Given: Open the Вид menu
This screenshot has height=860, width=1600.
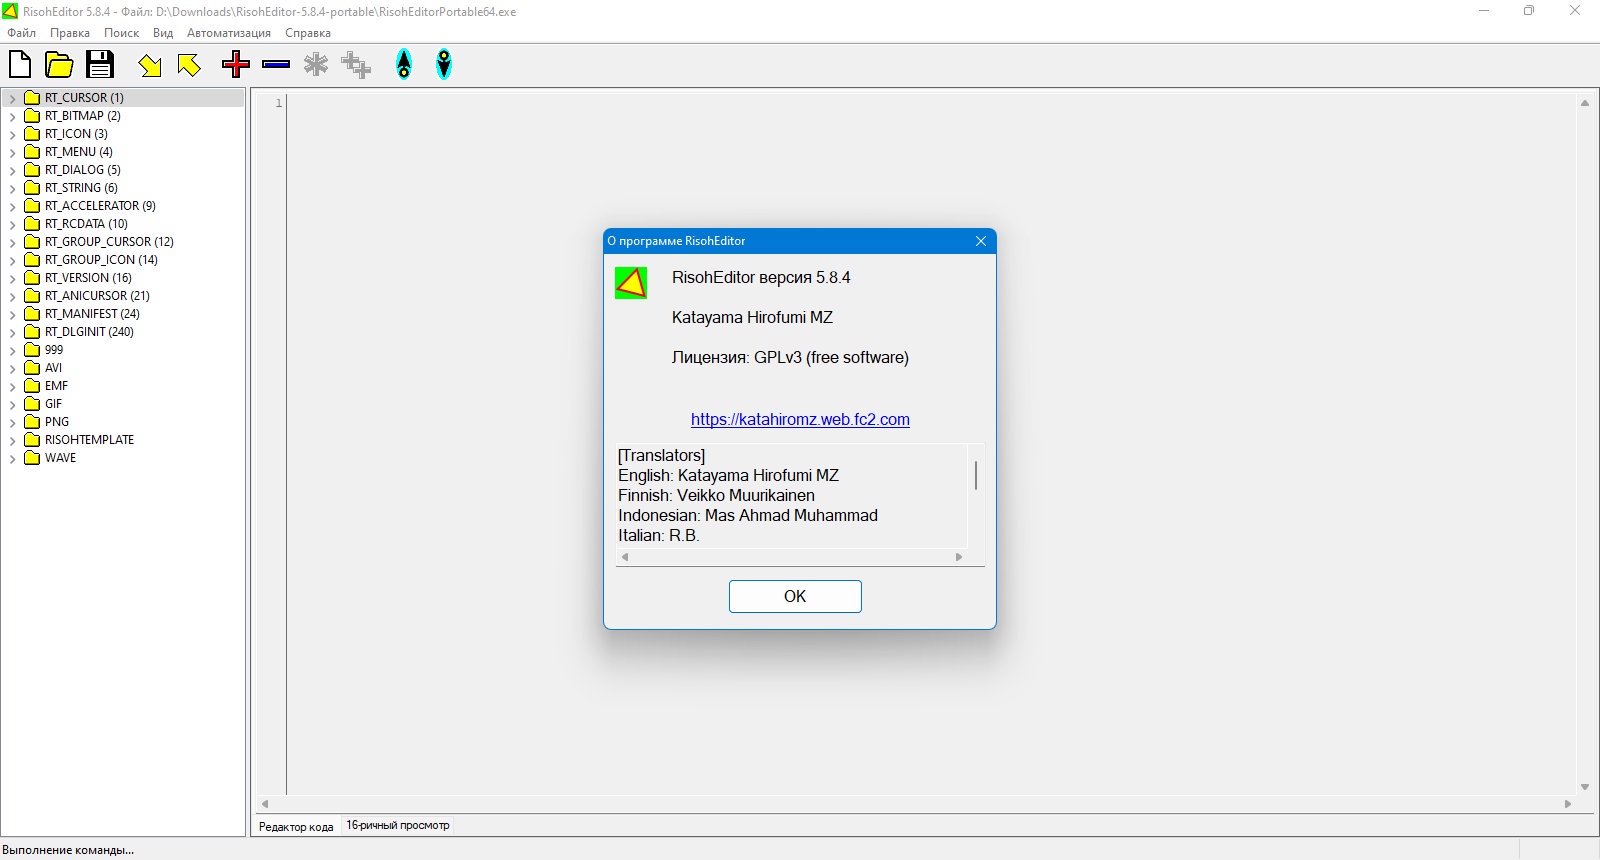Looking at the screenshot, I should click(x=163, y=33).
